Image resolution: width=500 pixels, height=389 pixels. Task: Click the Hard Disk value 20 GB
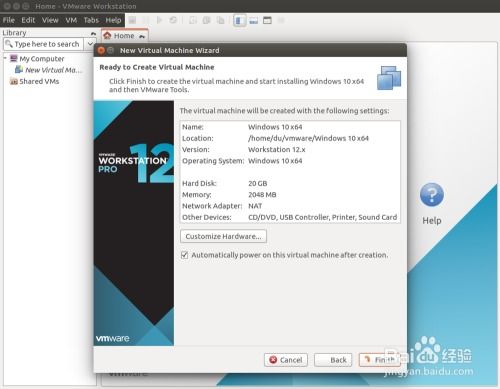(258, 183)
